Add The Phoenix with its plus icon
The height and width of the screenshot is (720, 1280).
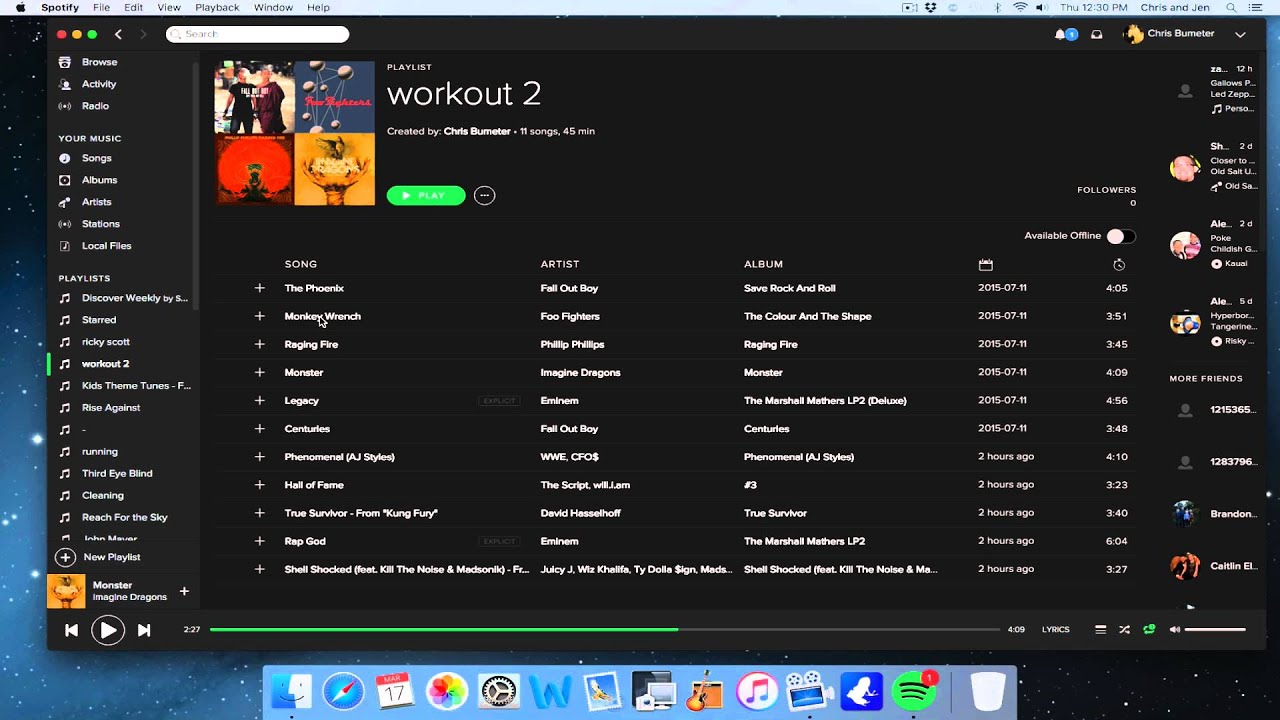[259, 288]
